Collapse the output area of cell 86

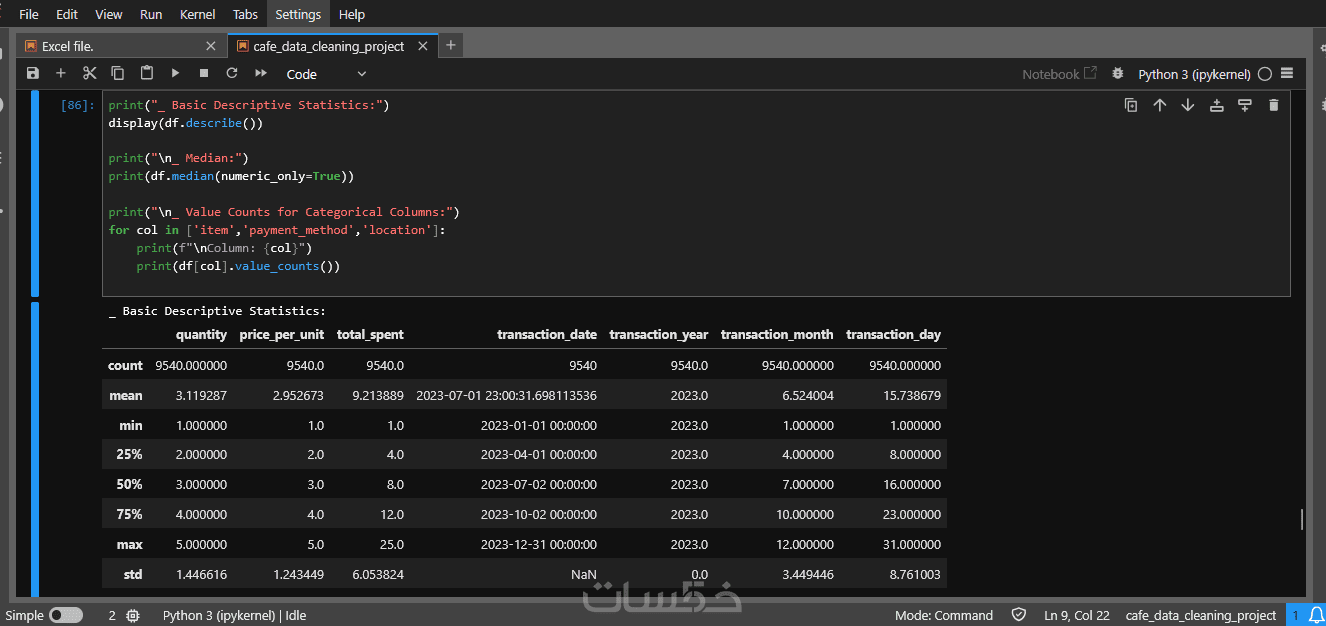point(35,448)
